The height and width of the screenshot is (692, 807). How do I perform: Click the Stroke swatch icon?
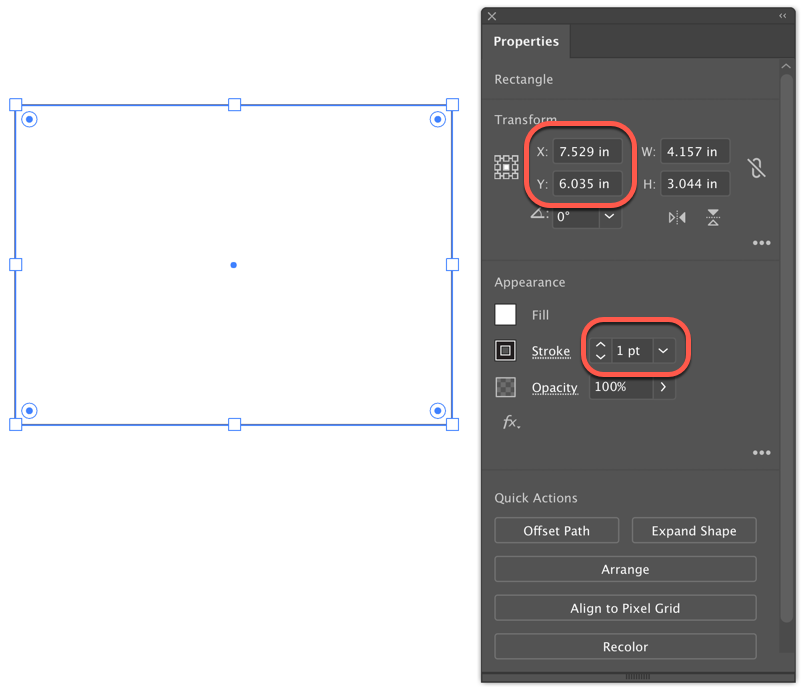pos(505,350)
